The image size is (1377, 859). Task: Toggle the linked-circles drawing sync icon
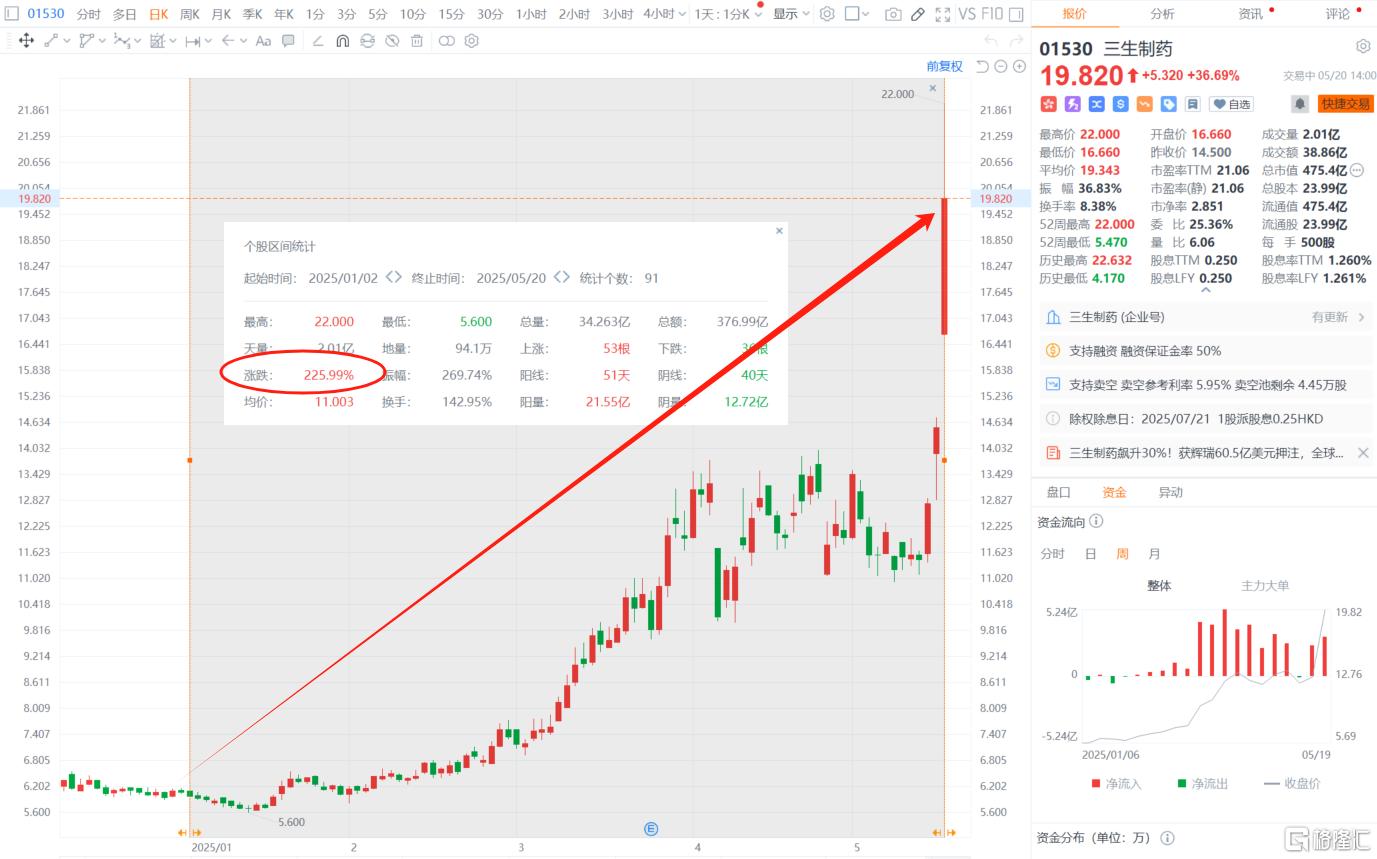[446, 41]
